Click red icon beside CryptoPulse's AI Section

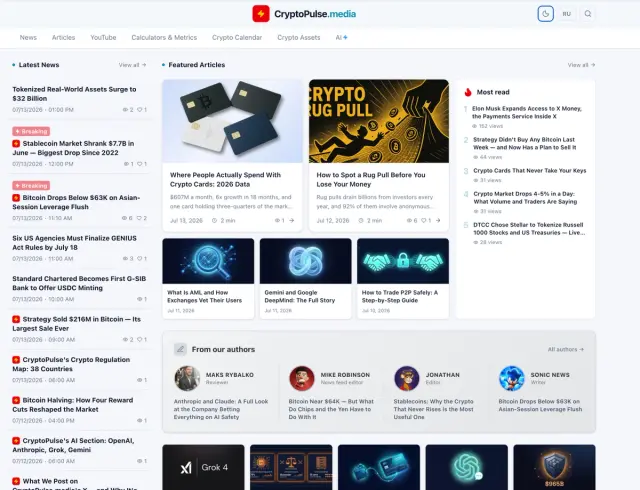16,441
